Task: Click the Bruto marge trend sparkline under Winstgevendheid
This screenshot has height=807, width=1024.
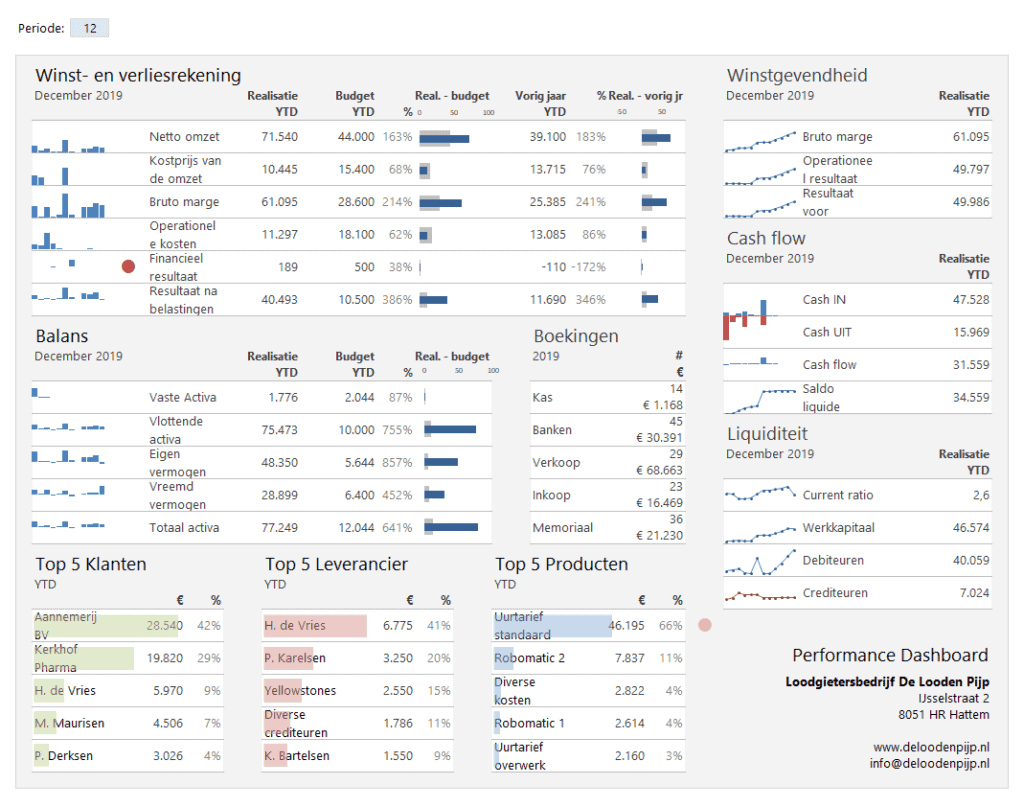Action: tap(761, 141)
